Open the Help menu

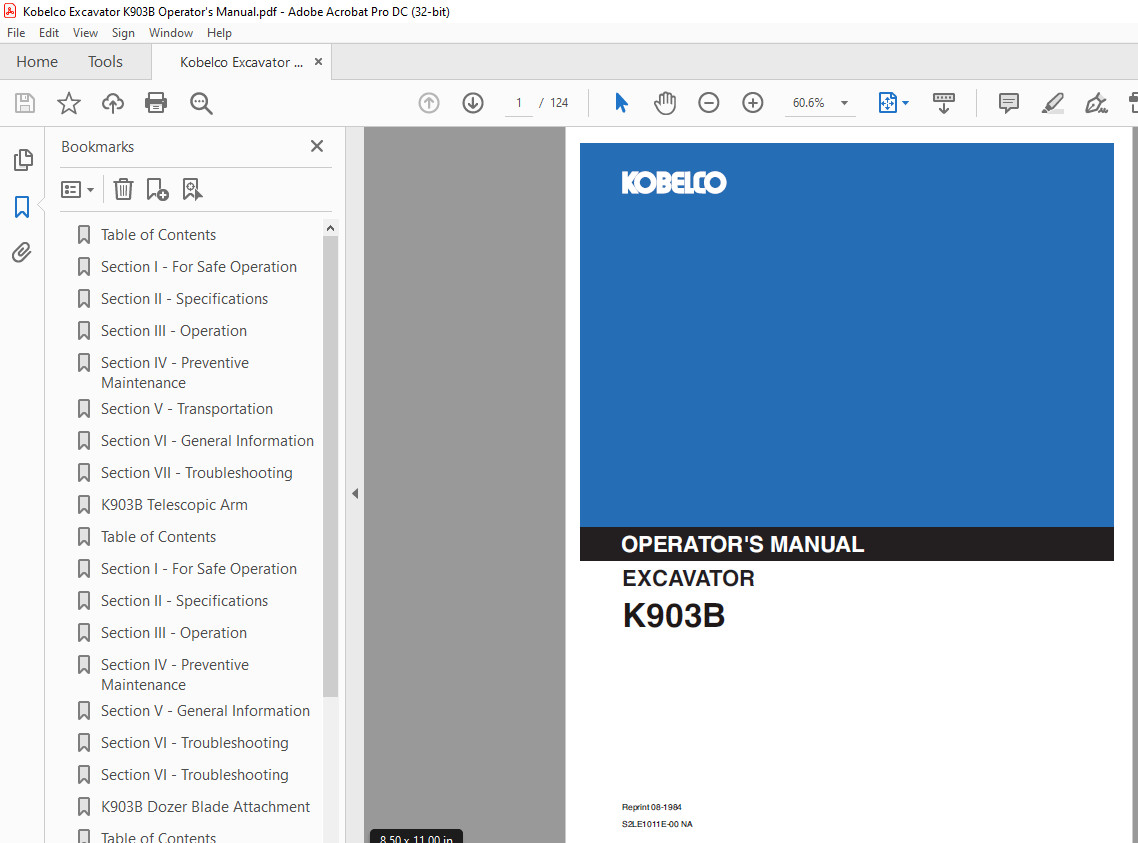219,33
